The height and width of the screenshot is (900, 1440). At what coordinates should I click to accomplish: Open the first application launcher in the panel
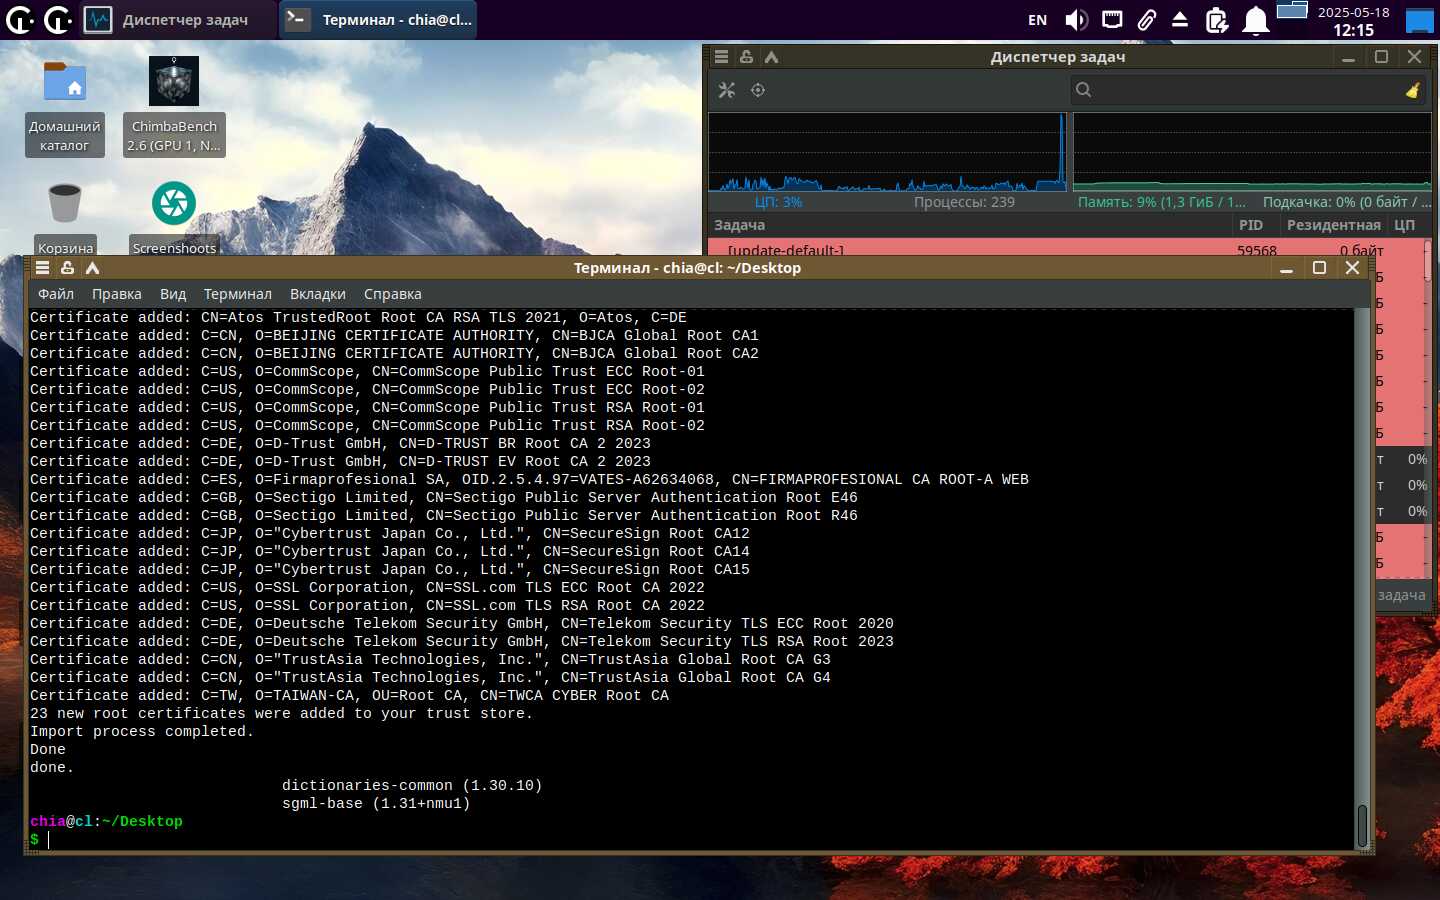coord(20,19)
